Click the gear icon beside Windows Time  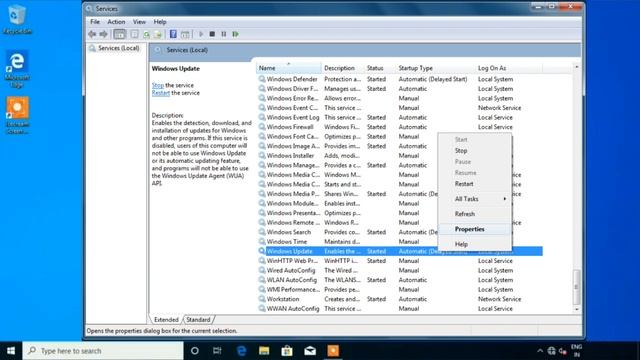(262, 242)
